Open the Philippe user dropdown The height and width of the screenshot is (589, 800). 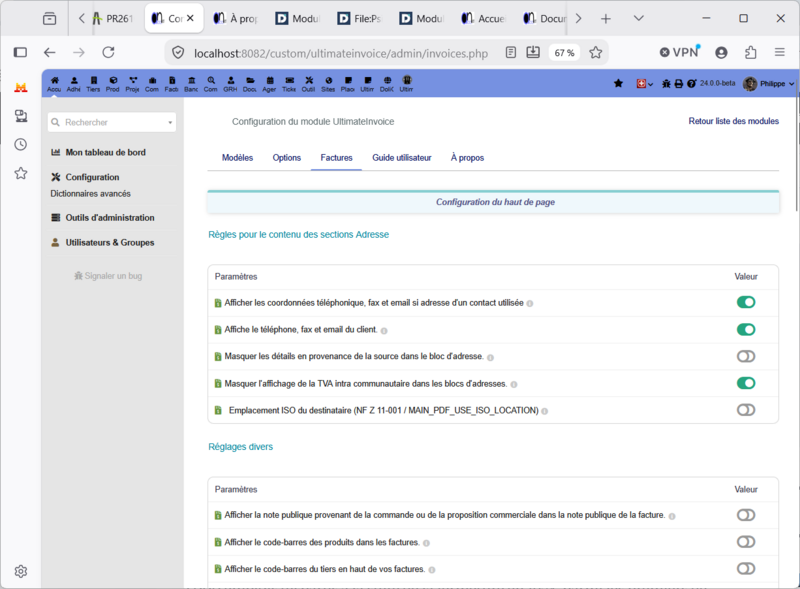tap(769, 84)
